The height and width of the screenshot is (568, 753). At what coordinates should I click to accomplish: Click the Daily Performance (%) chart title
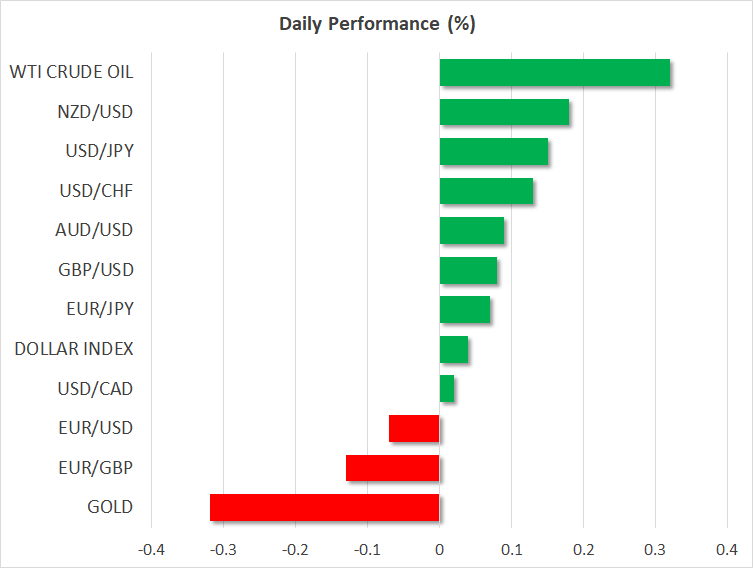click(x=376, y=24)
